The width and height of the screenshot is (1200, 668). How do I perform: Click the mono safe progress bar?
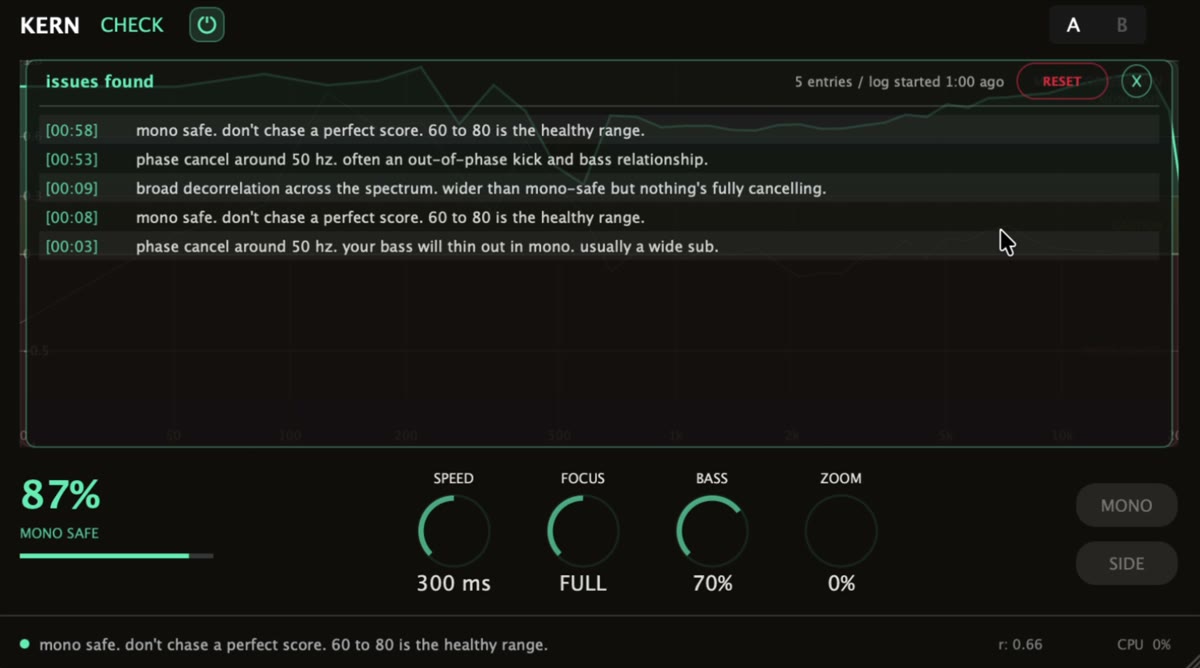pyautogui.click(x=116, y=555)
